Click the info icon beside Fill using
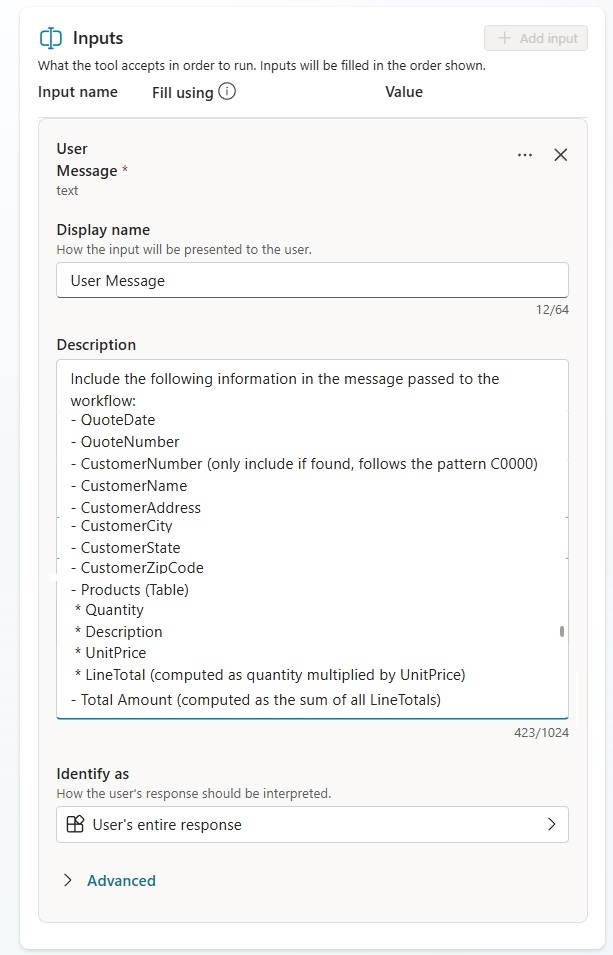Image resolution: width=613 pixels, height=955 pixels. [227, 92]
